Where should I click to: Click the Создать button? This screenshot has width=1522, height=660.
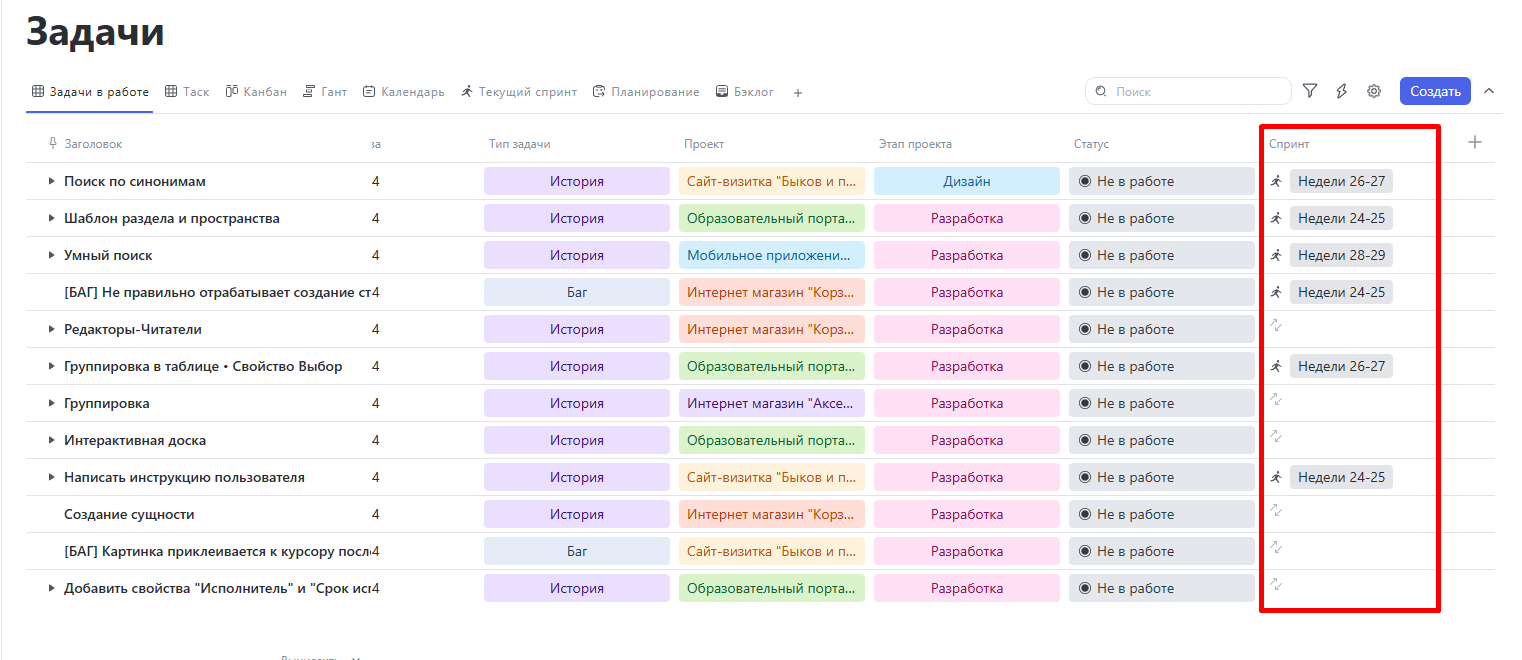pyautogui.click(x=1435, y=91)
